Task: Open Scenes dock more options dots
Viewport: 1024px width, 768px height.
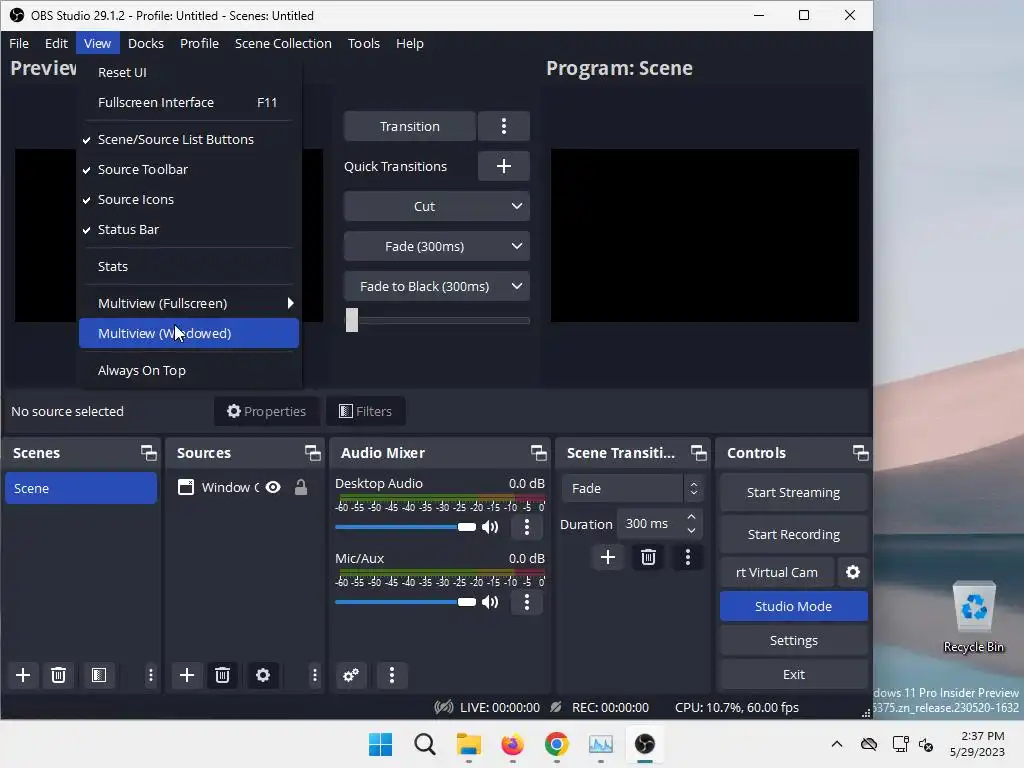Action: pyautogui.click(x=151, y=675)
